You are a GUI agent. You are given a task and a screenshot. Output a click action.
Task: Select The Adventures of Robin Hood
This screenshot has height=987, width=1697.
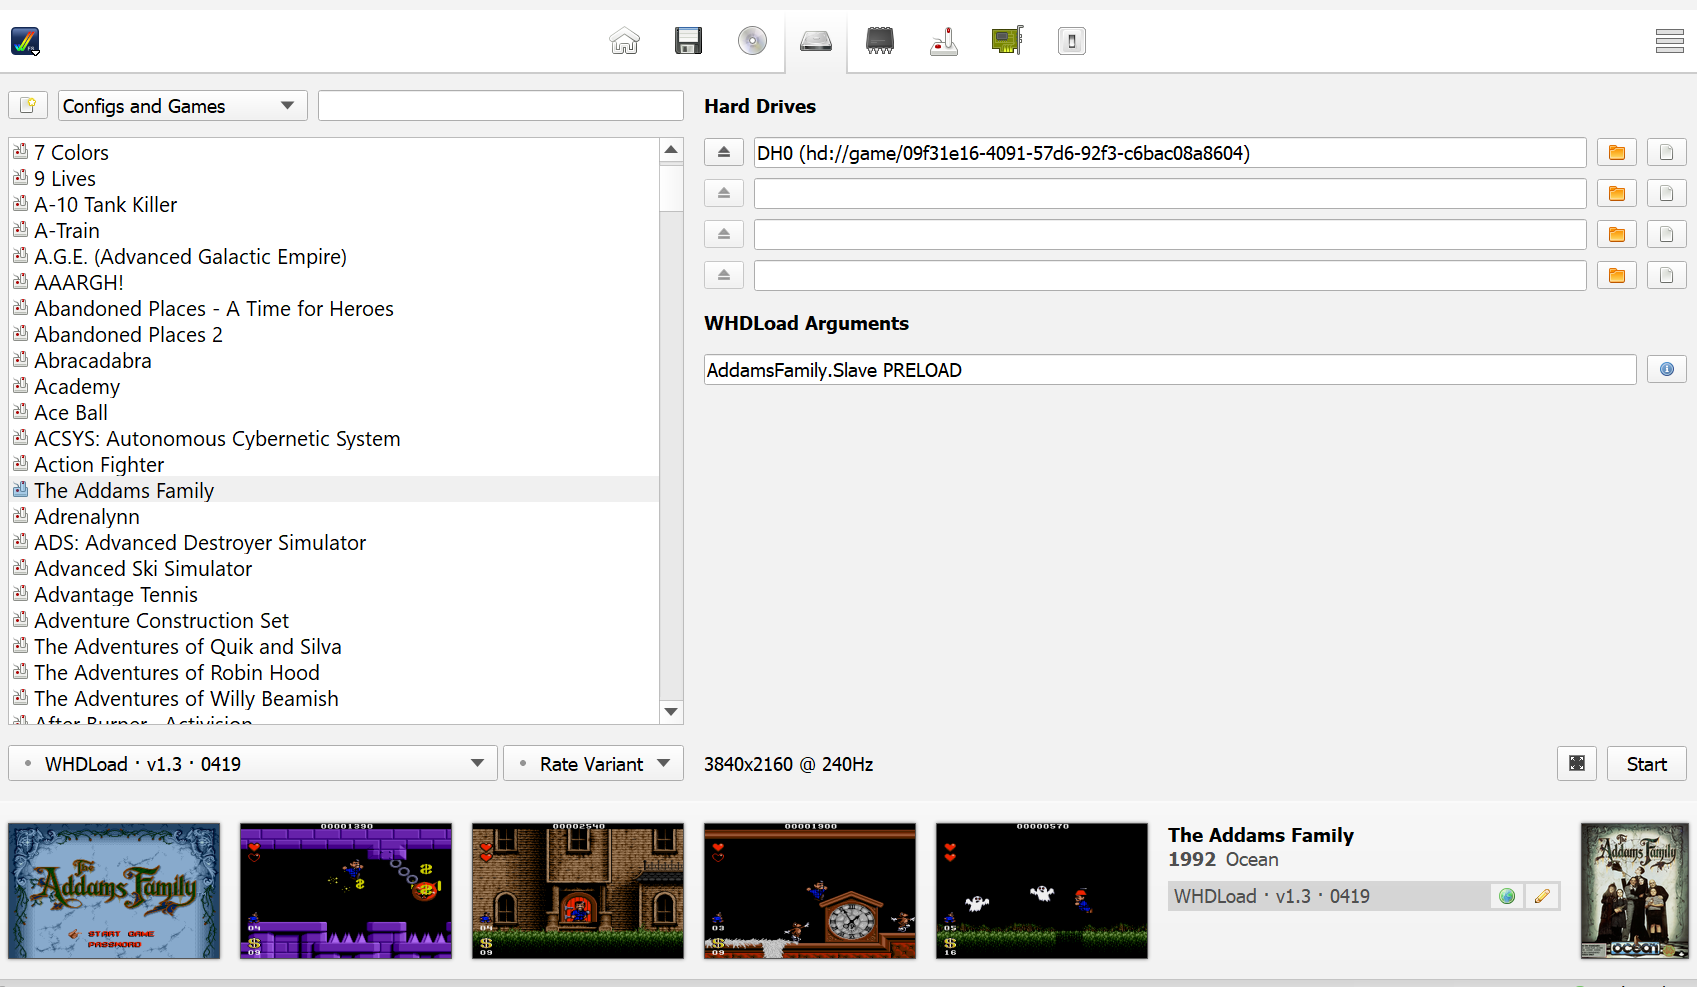[334, 672]
